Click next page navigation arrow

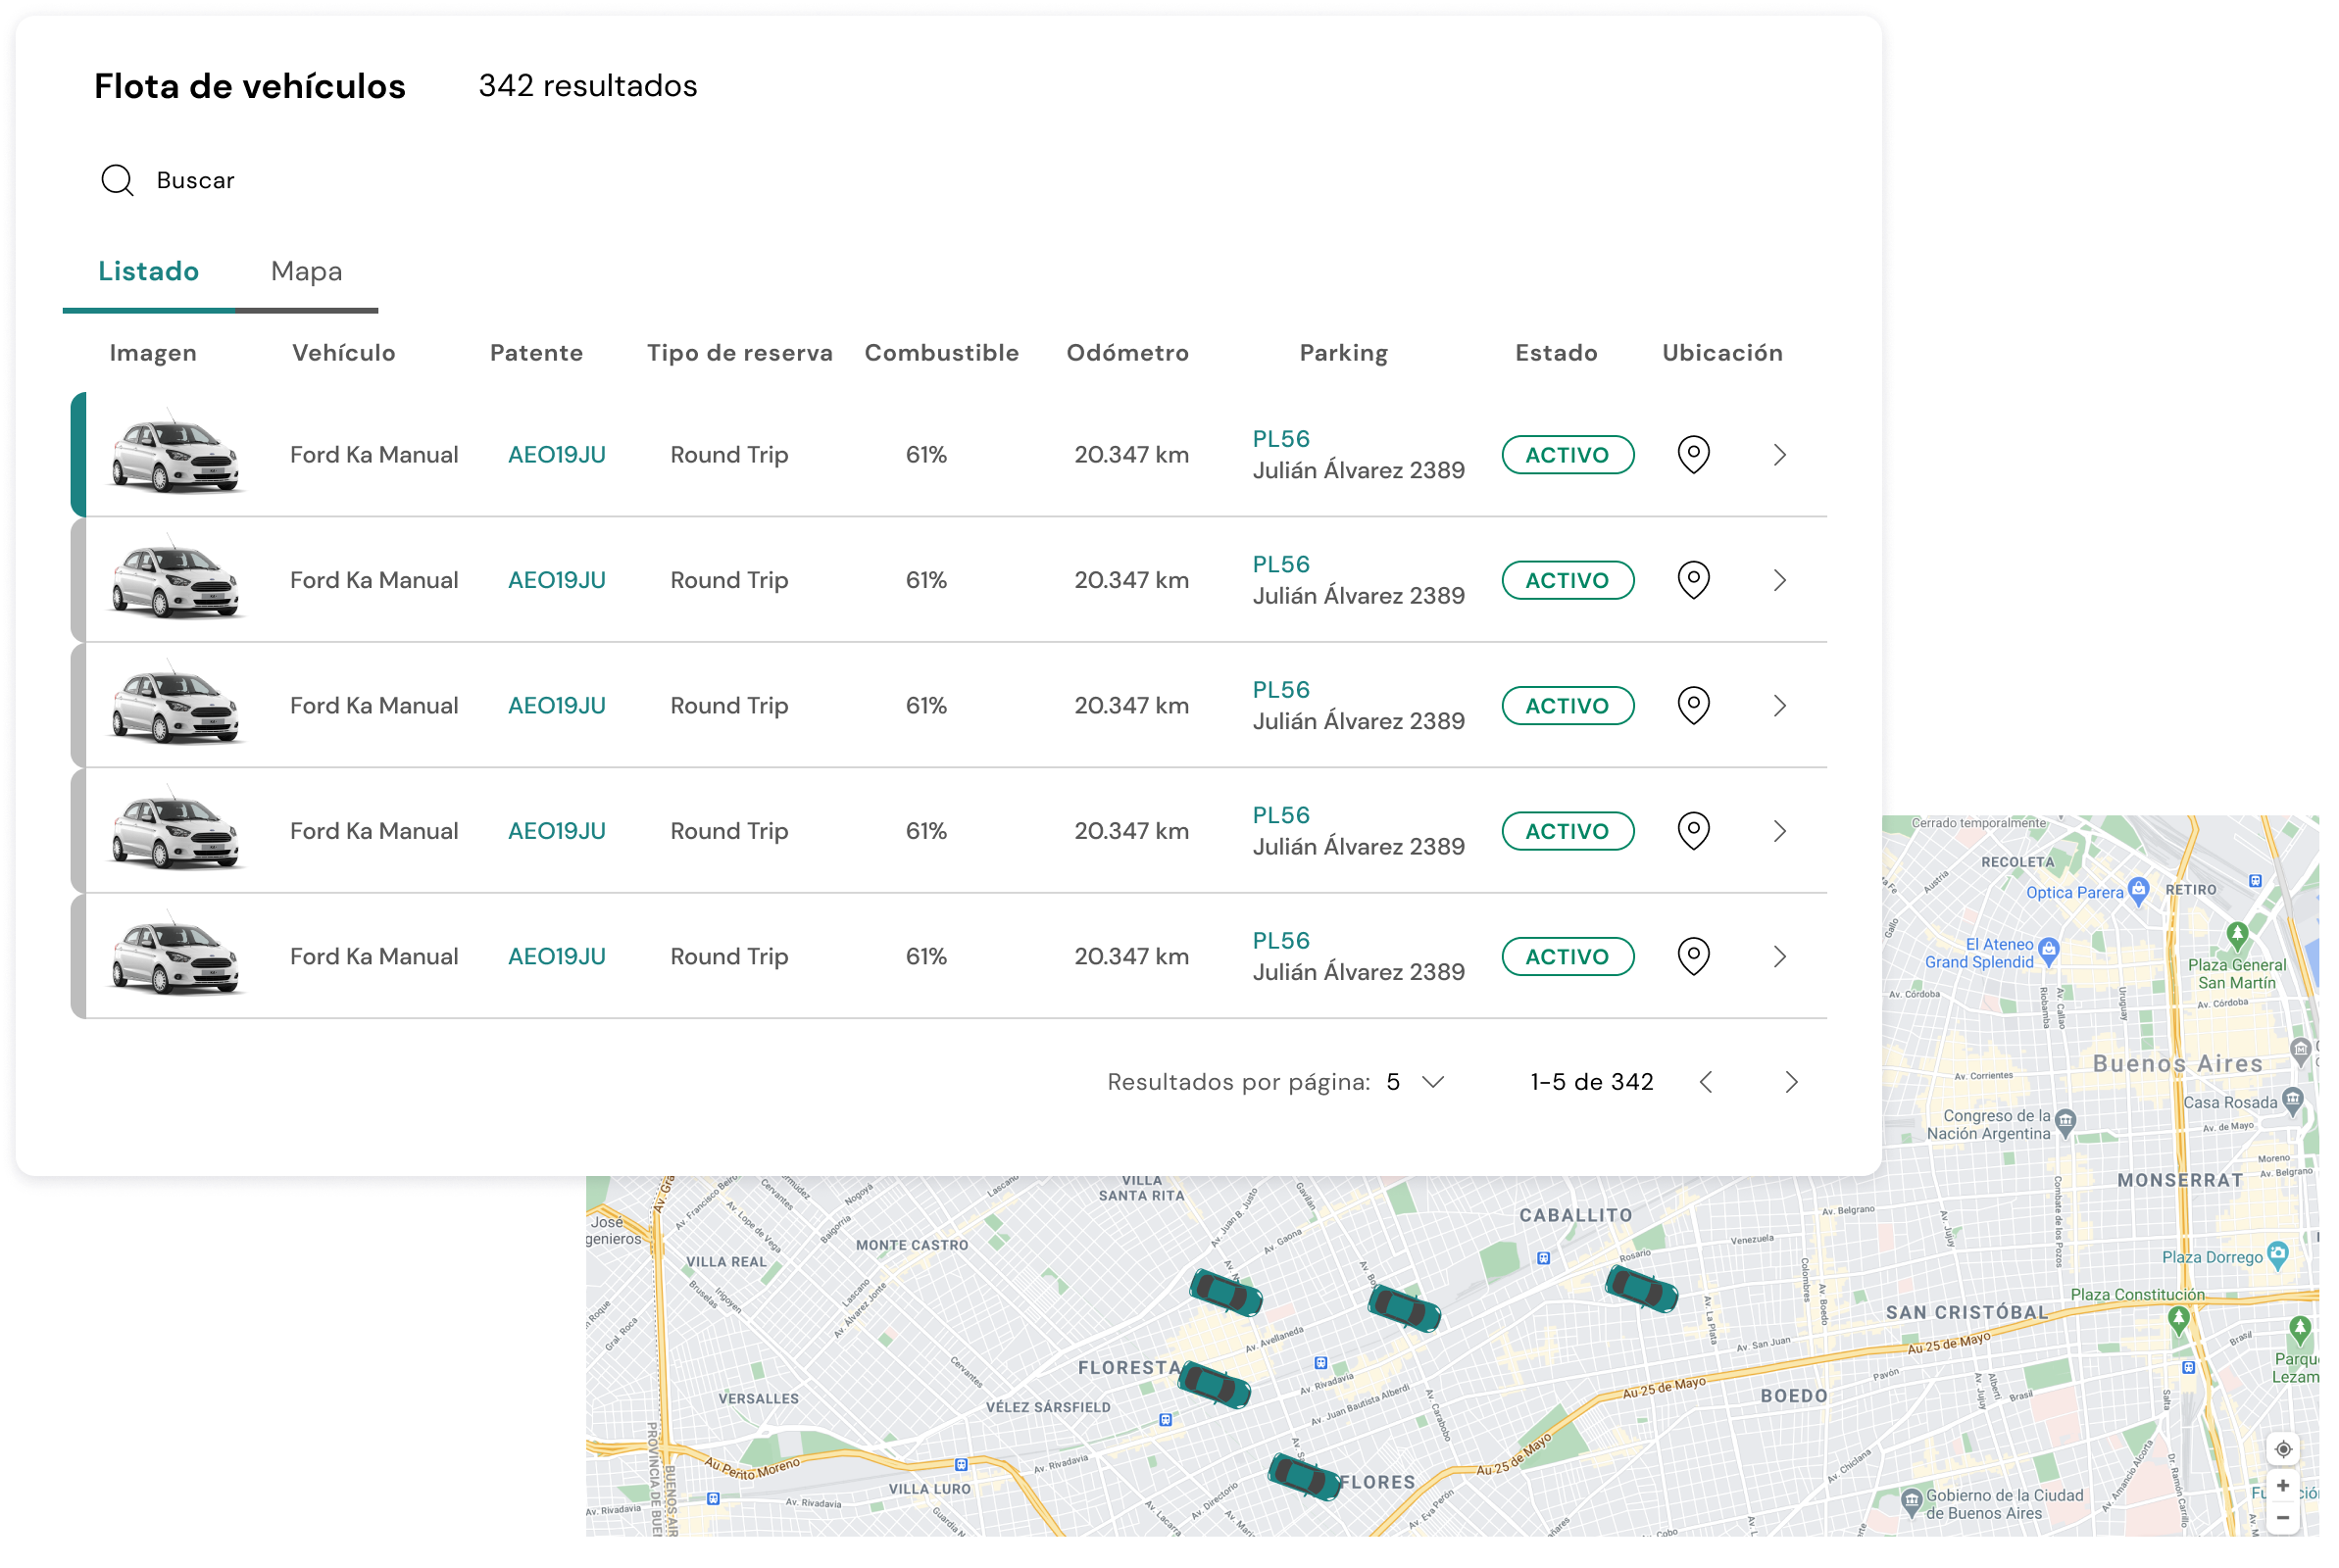coord(1793,1082)
